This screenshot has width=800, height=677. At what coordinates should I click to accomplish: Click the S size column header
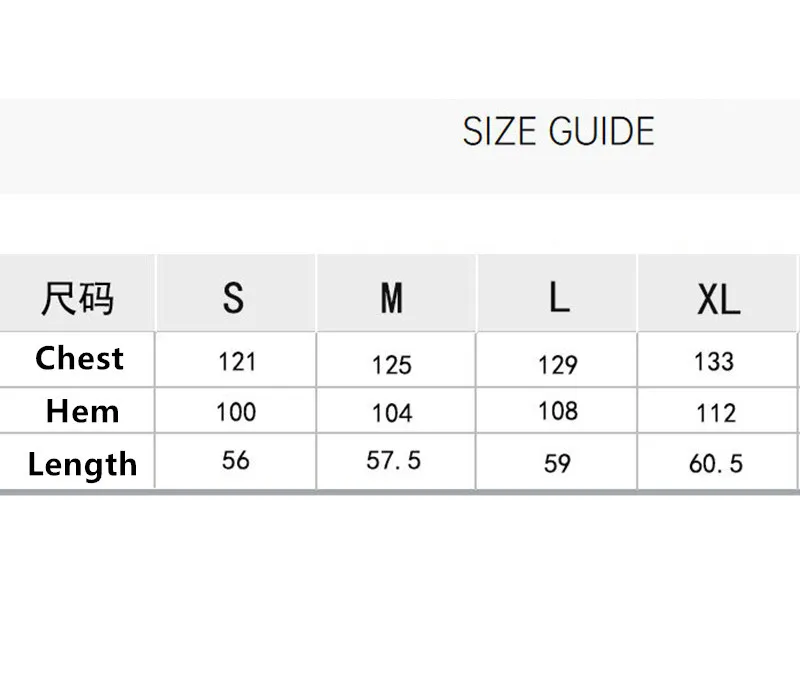[x=234, y=298]
